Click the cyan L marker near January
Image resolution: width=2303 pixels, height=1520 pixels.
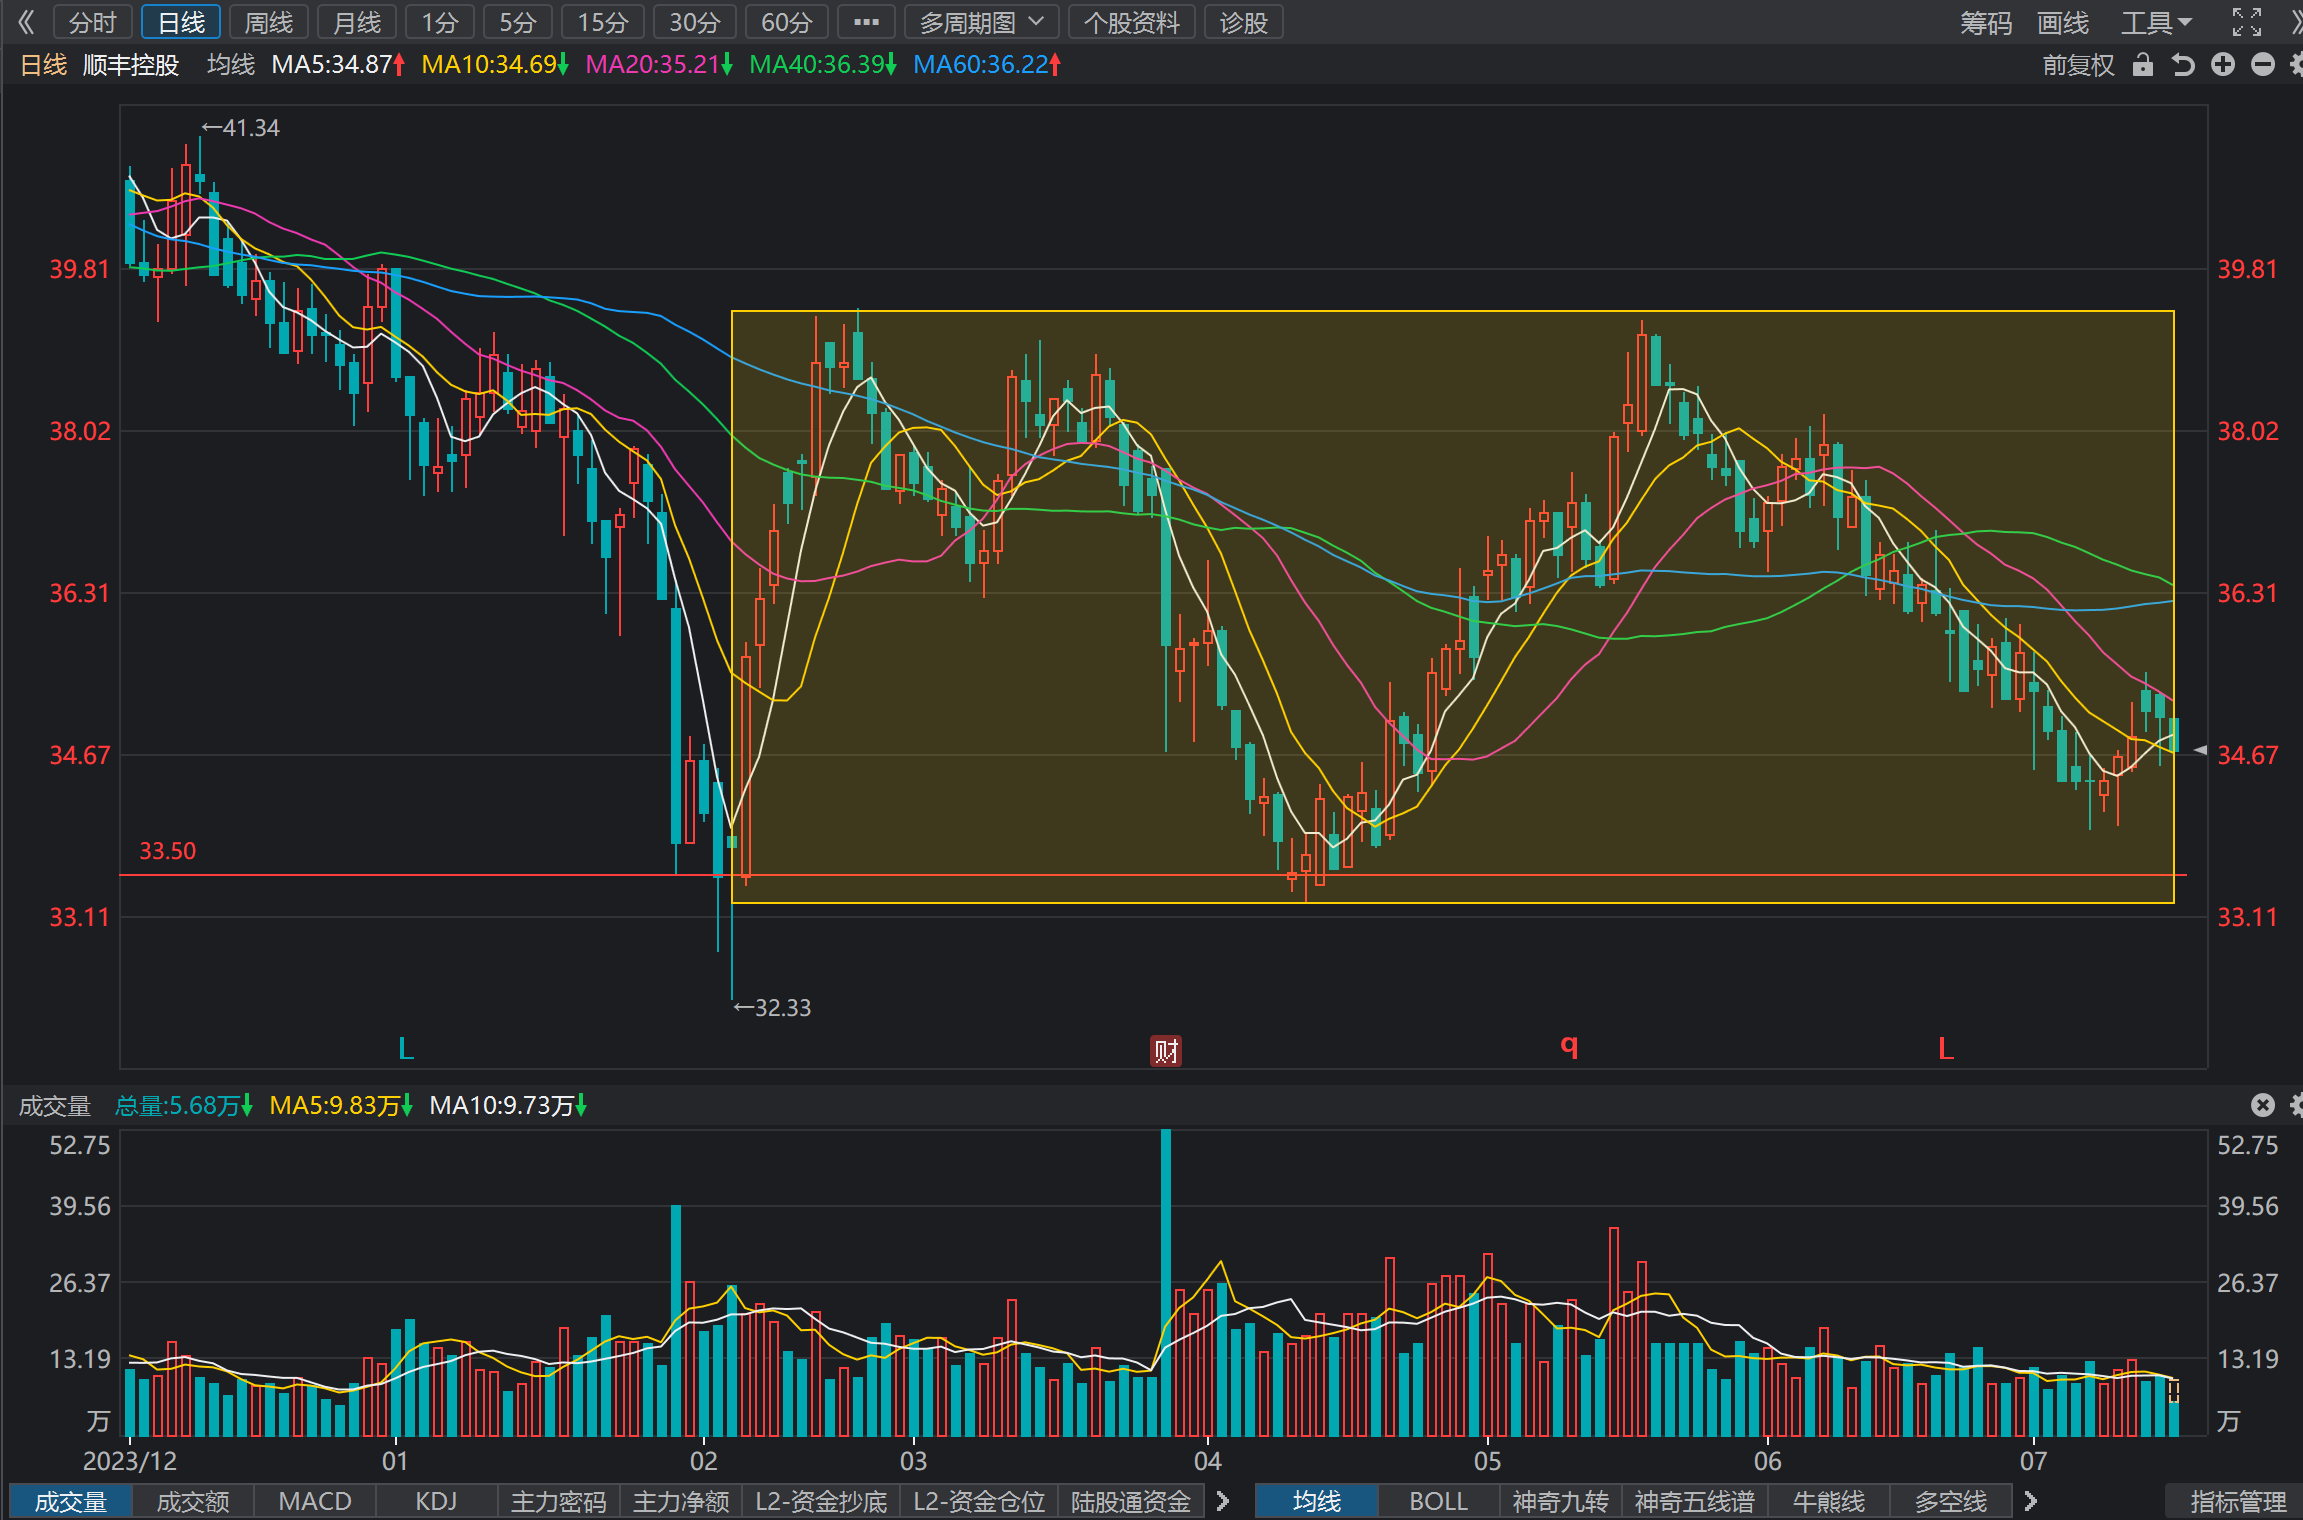click(406, 1049)
